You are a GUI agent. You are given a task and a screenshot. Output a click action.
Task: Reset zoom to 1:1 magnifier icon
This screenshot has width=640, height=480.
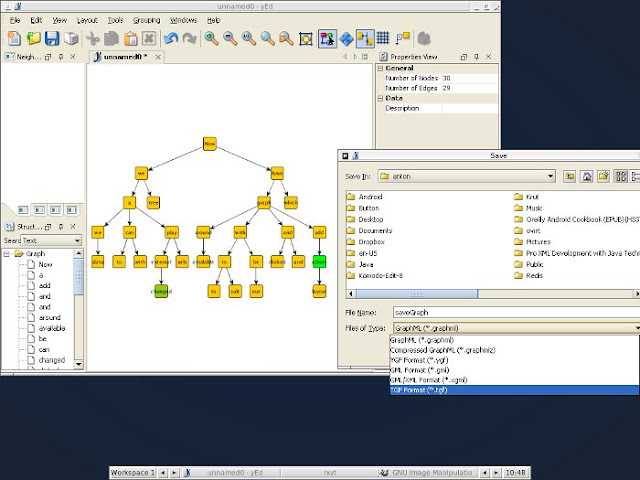(x=249, y=39)
